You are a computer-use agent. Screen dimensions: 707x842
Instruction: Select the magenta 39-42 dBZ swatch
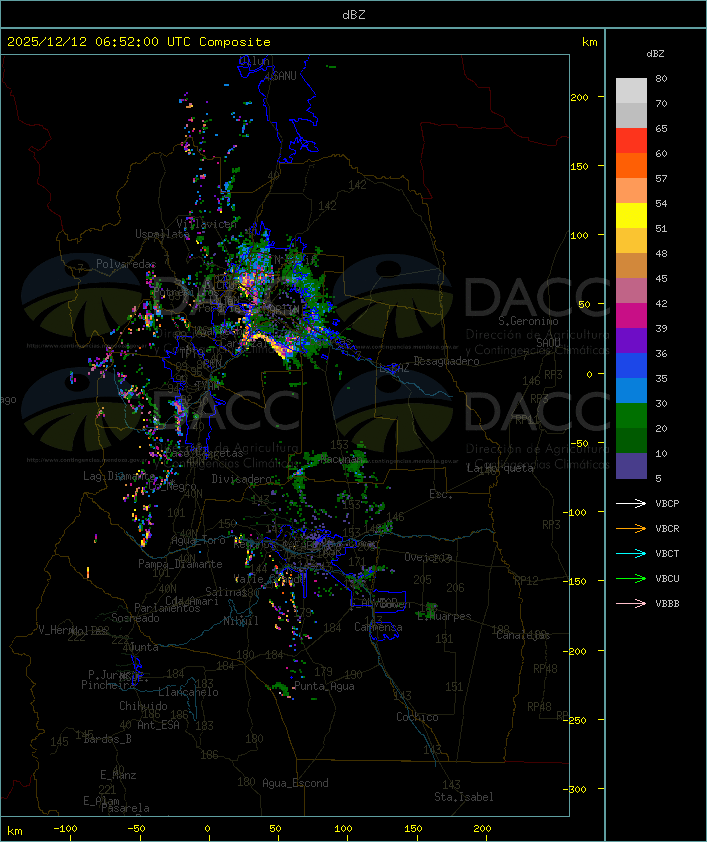631,315
